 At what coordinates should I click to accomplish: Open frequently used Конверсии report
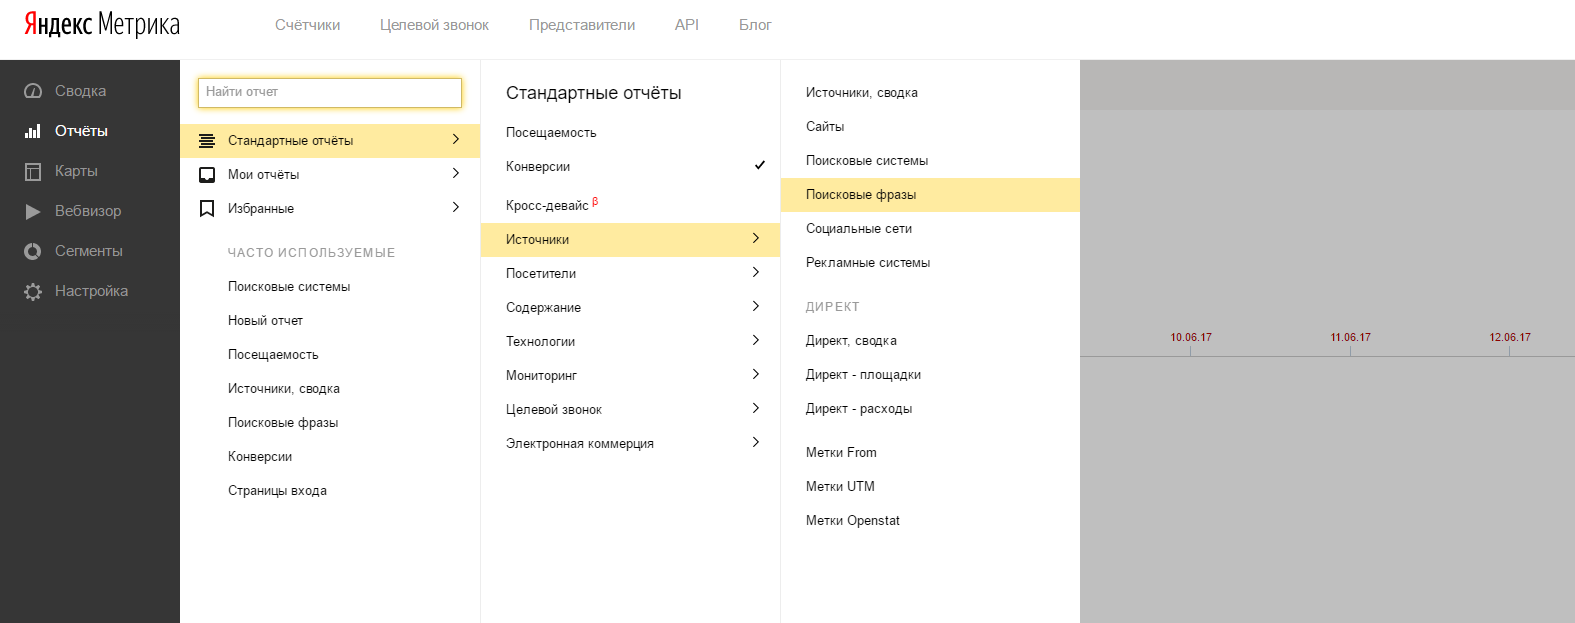point(260,457)
